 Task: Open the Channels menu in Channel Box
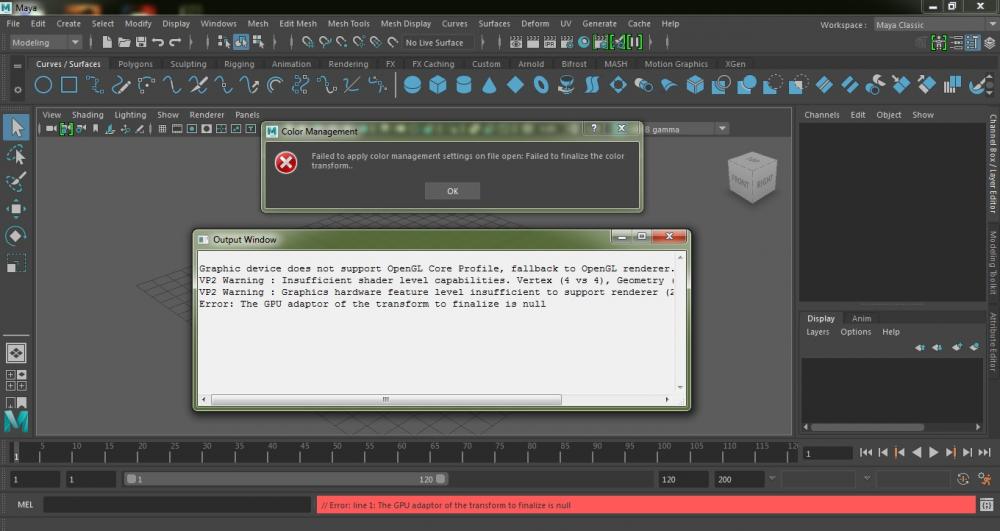(821, 115)
